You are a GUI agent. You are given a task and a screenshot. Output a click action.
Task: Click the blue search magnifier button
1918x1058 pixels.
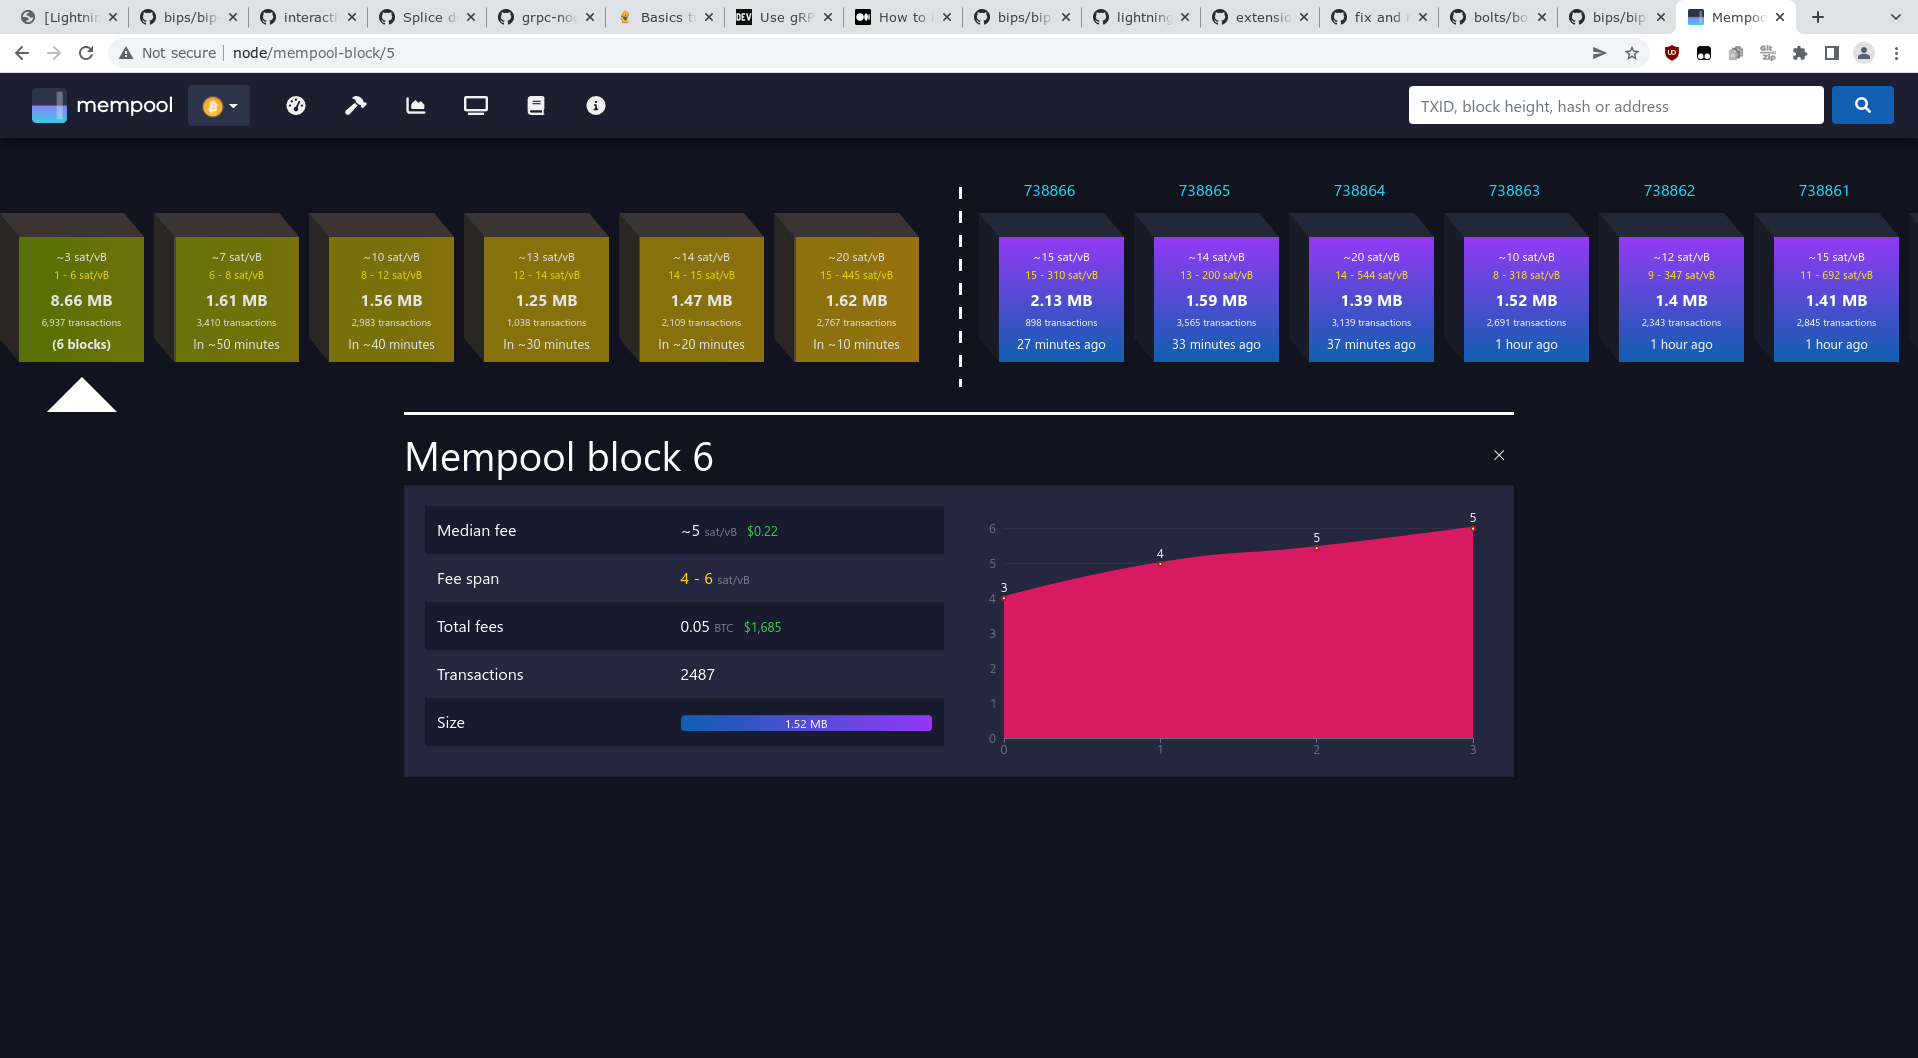pos(1862,105)
